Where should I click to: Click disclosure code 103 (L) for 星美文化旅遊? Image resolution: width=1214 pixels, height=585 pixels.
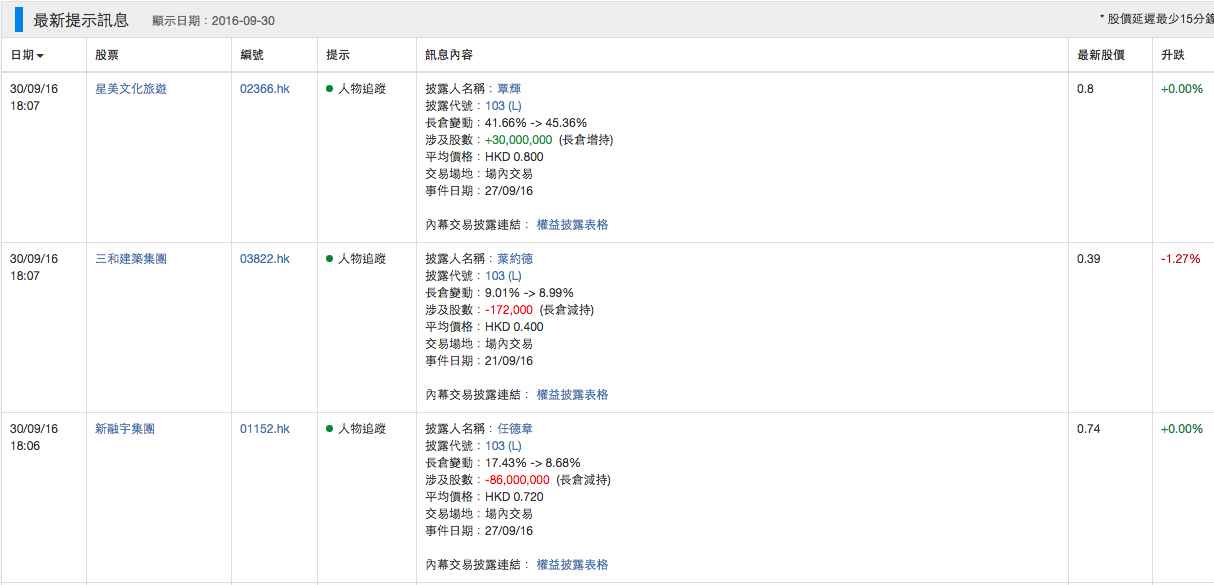503,106
